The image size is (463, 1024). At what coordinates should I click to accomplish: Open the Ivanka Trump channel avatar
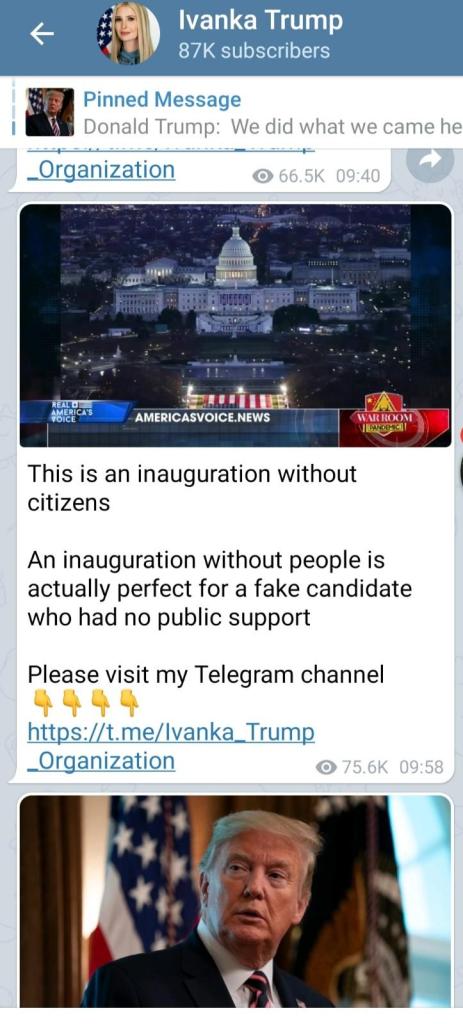[x=128, y=33]
